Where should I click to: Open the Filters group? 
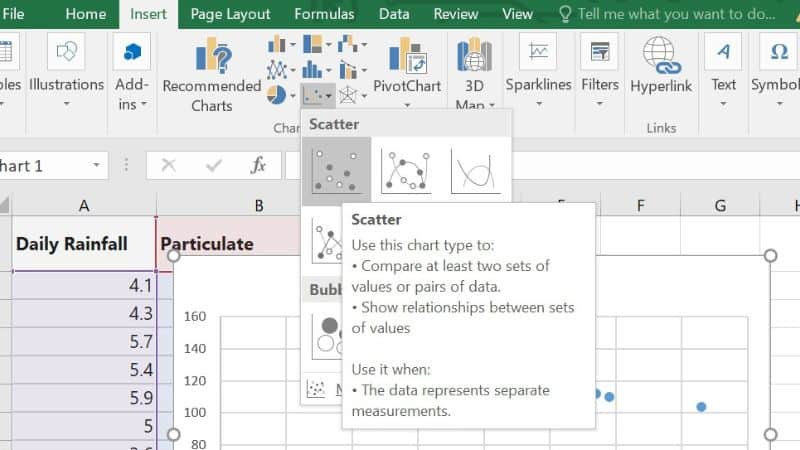pyautogui.click(x=599, y=69)
